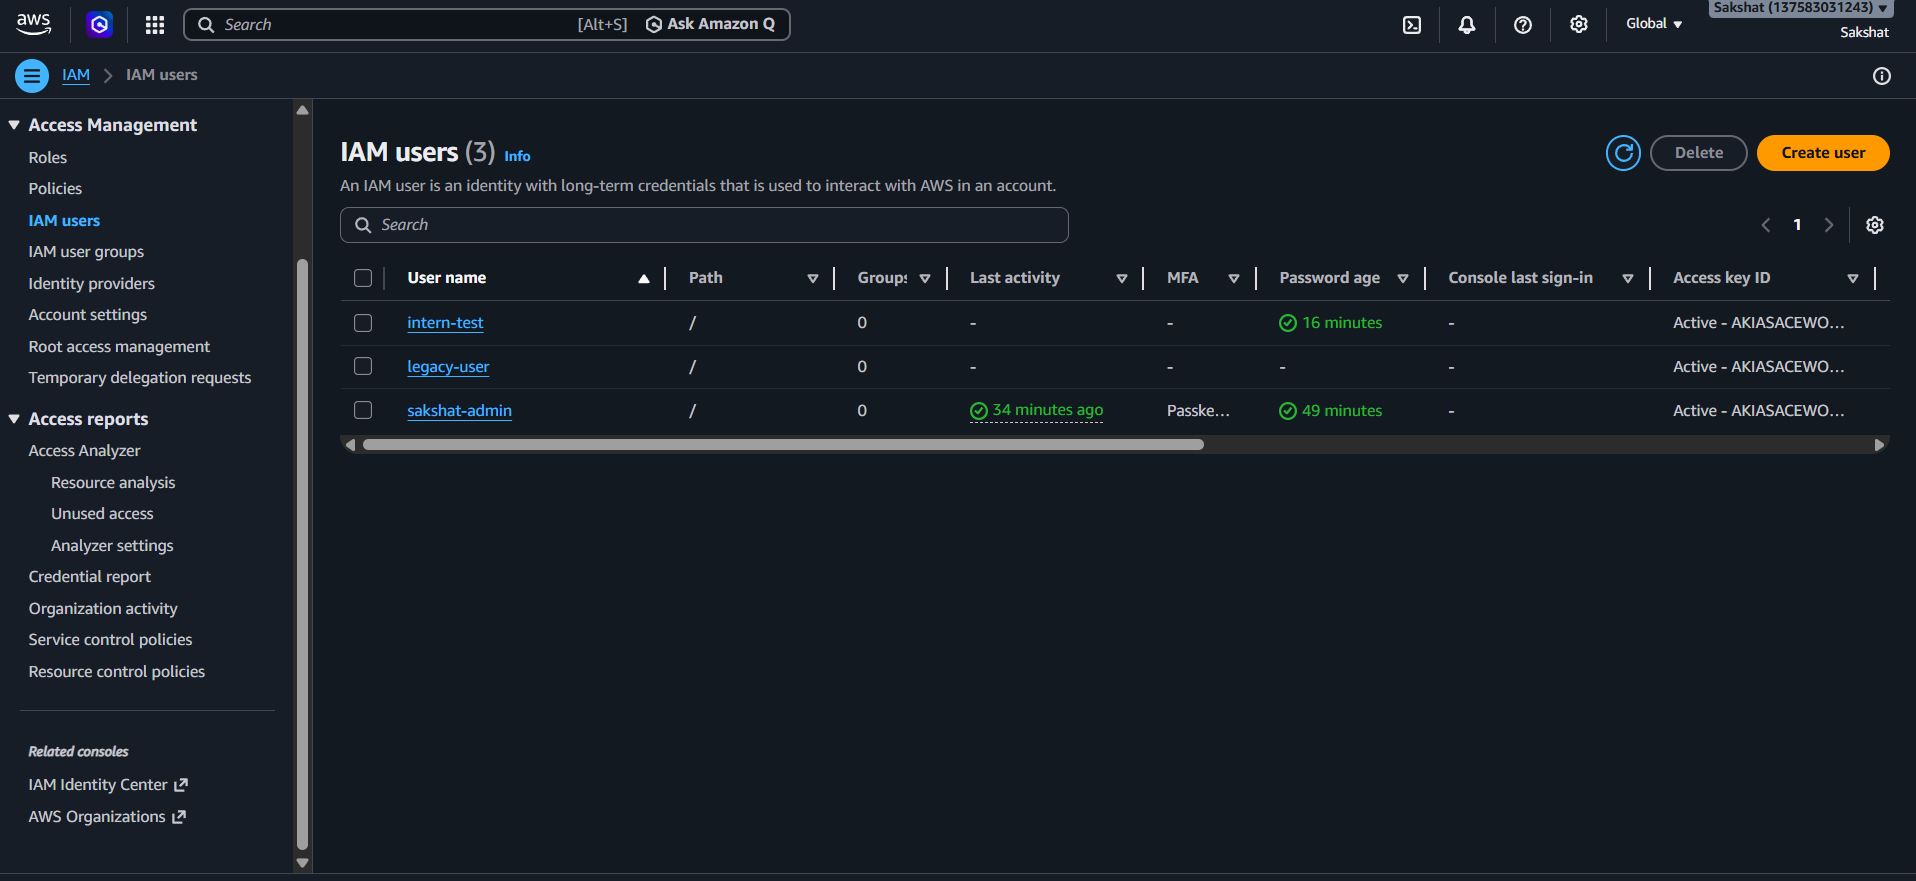
Task: Open Credential report in the sidebar
Action: pos(90,577)
